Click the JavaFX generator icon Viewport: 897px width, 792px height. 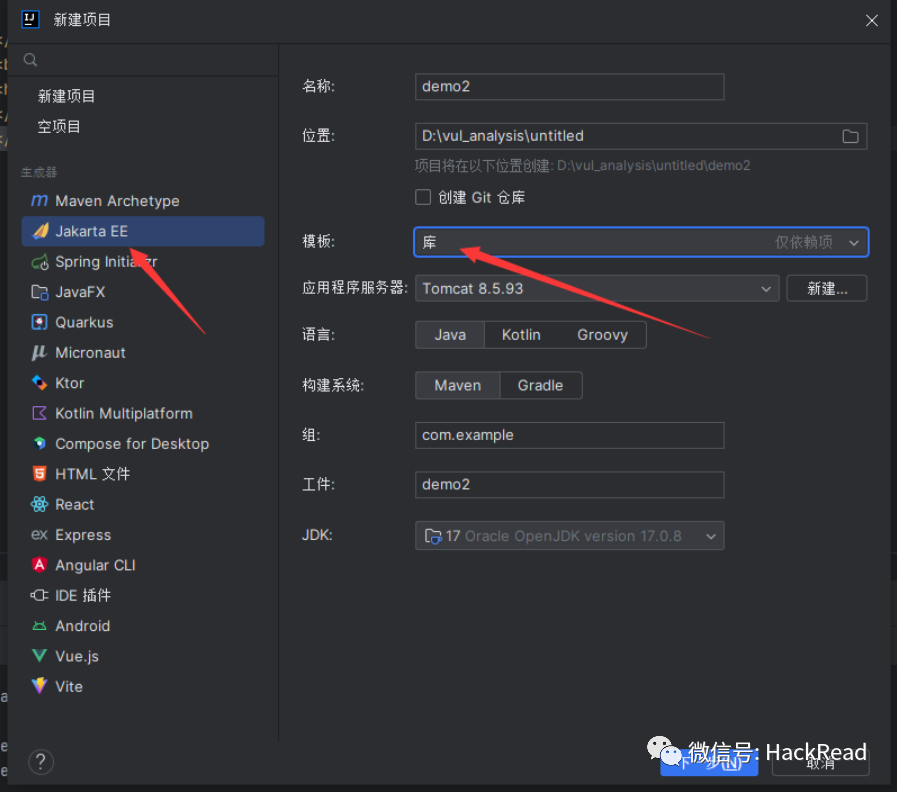coord(40,292)
